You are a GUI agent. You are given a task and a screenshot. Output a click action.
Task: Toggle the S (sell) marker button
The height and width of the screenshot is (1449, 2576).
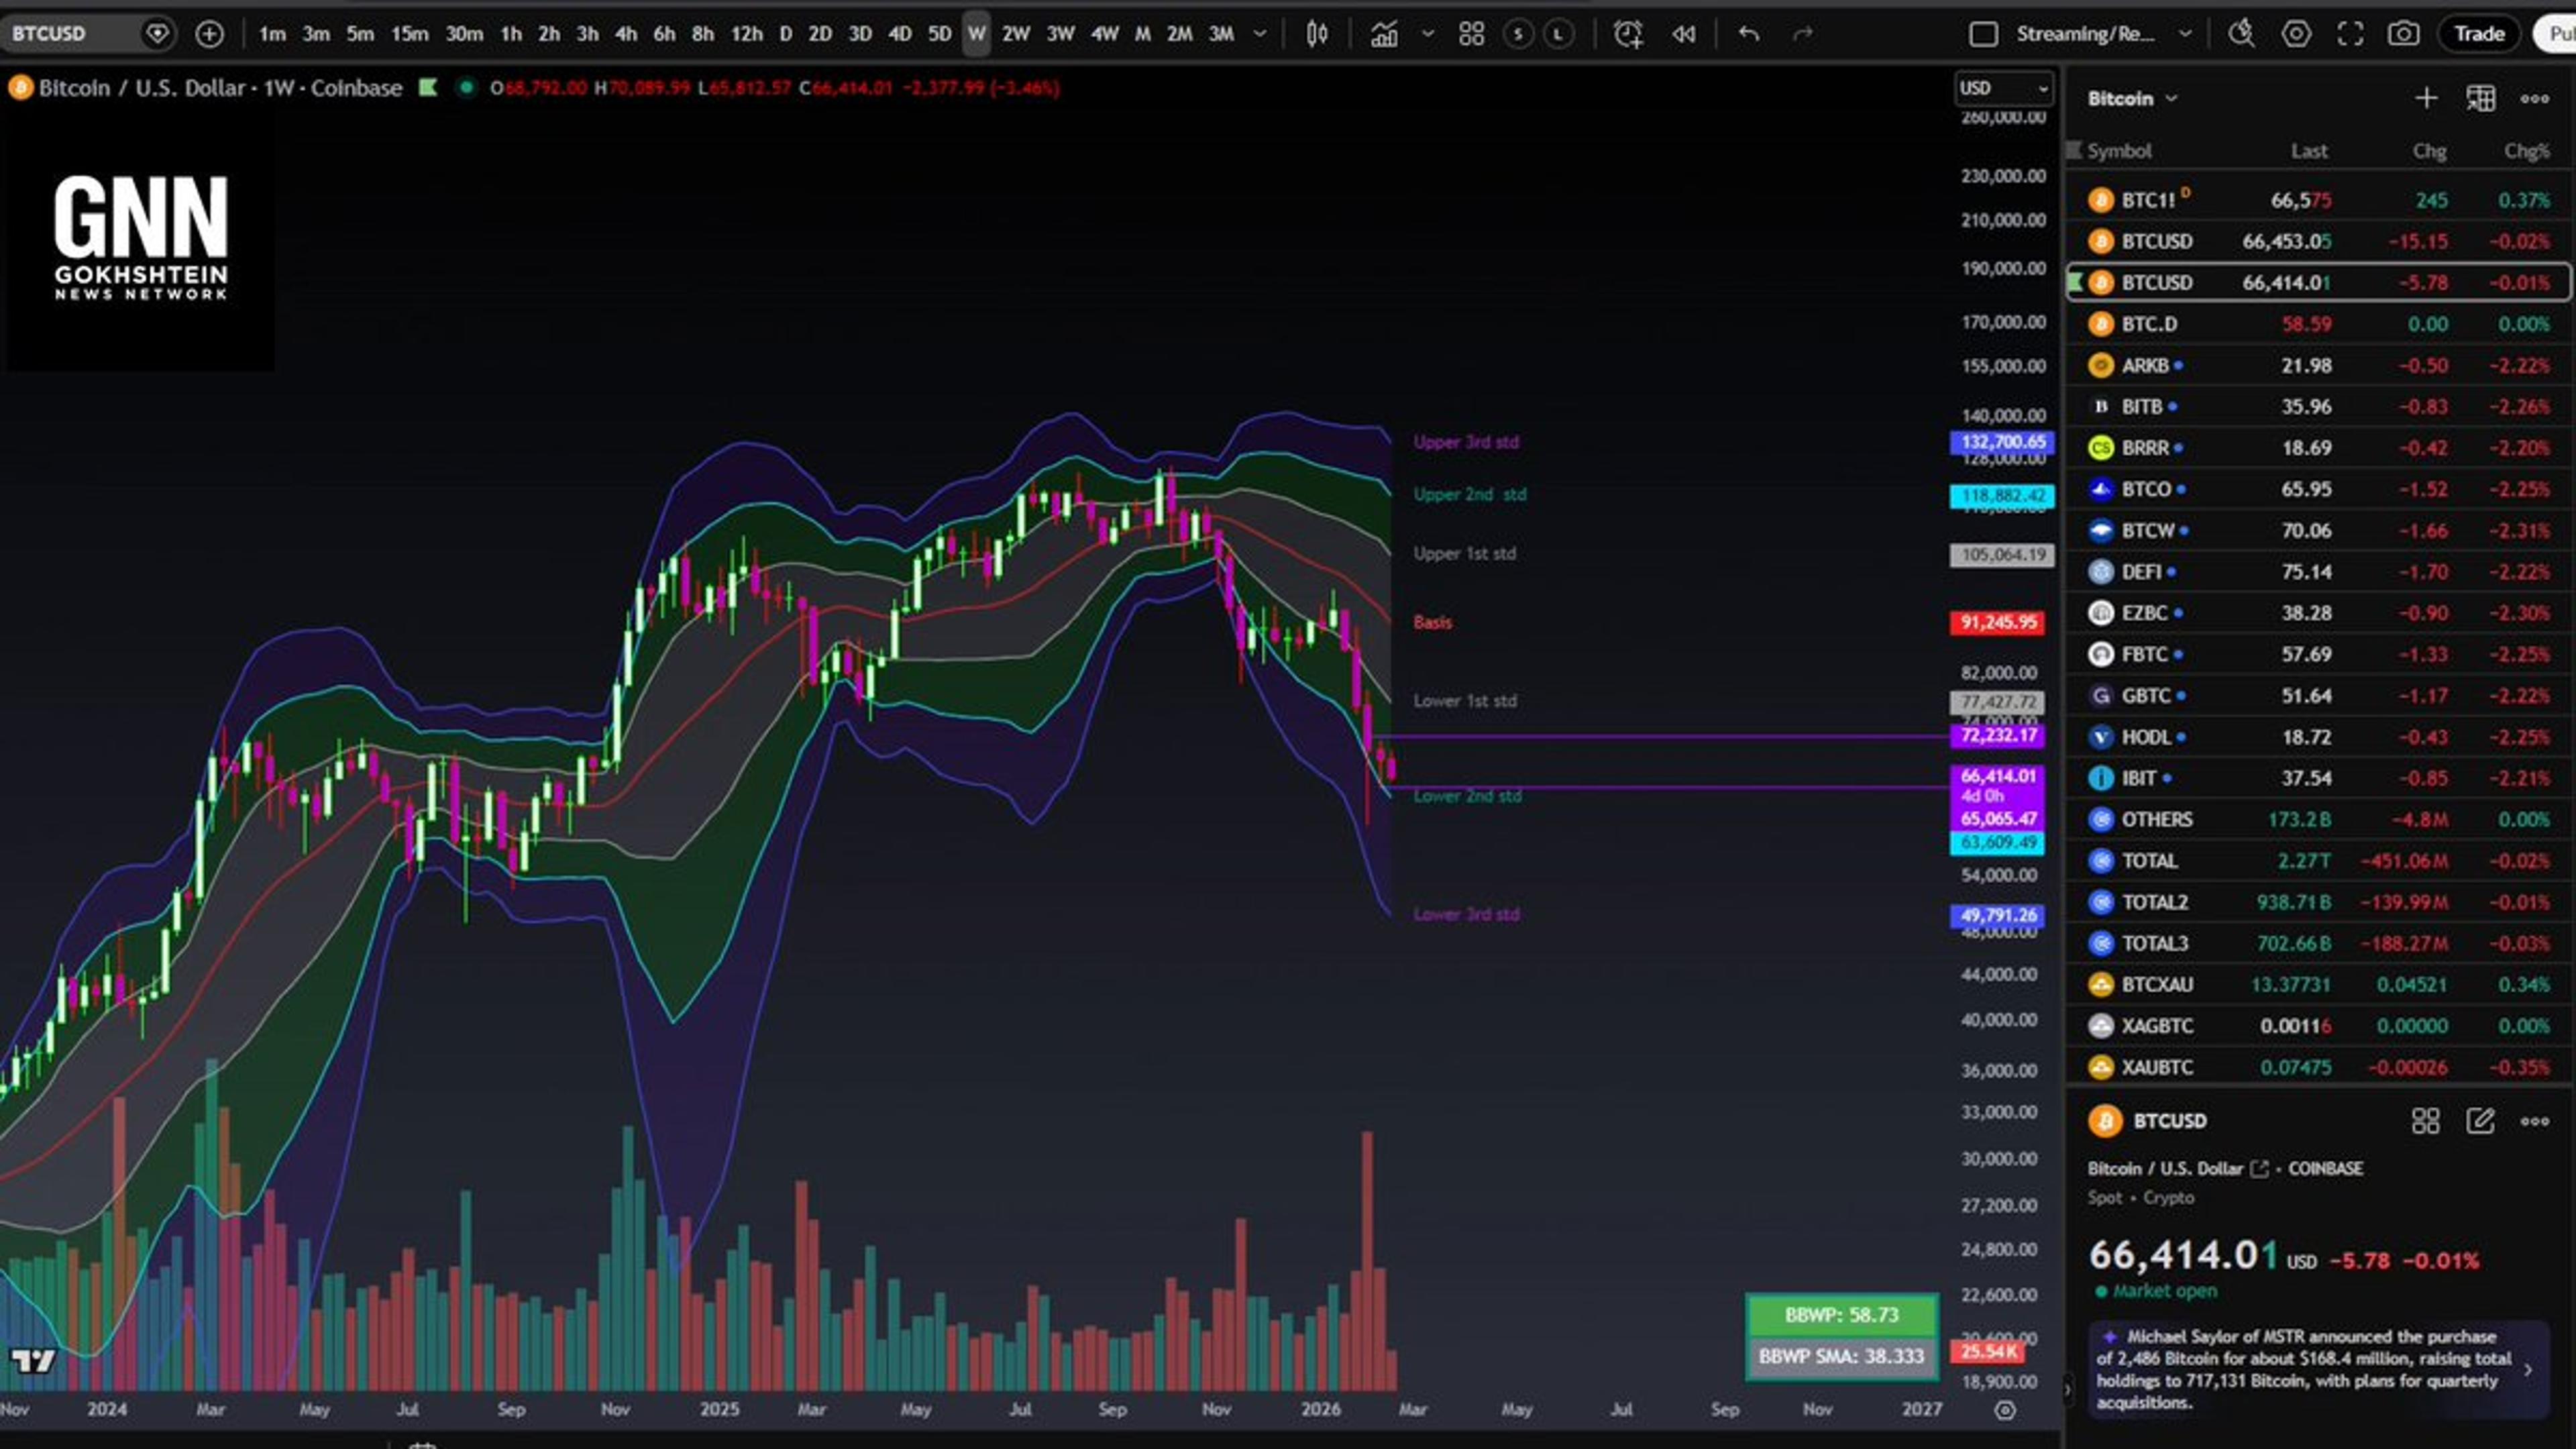(1517, 33)
